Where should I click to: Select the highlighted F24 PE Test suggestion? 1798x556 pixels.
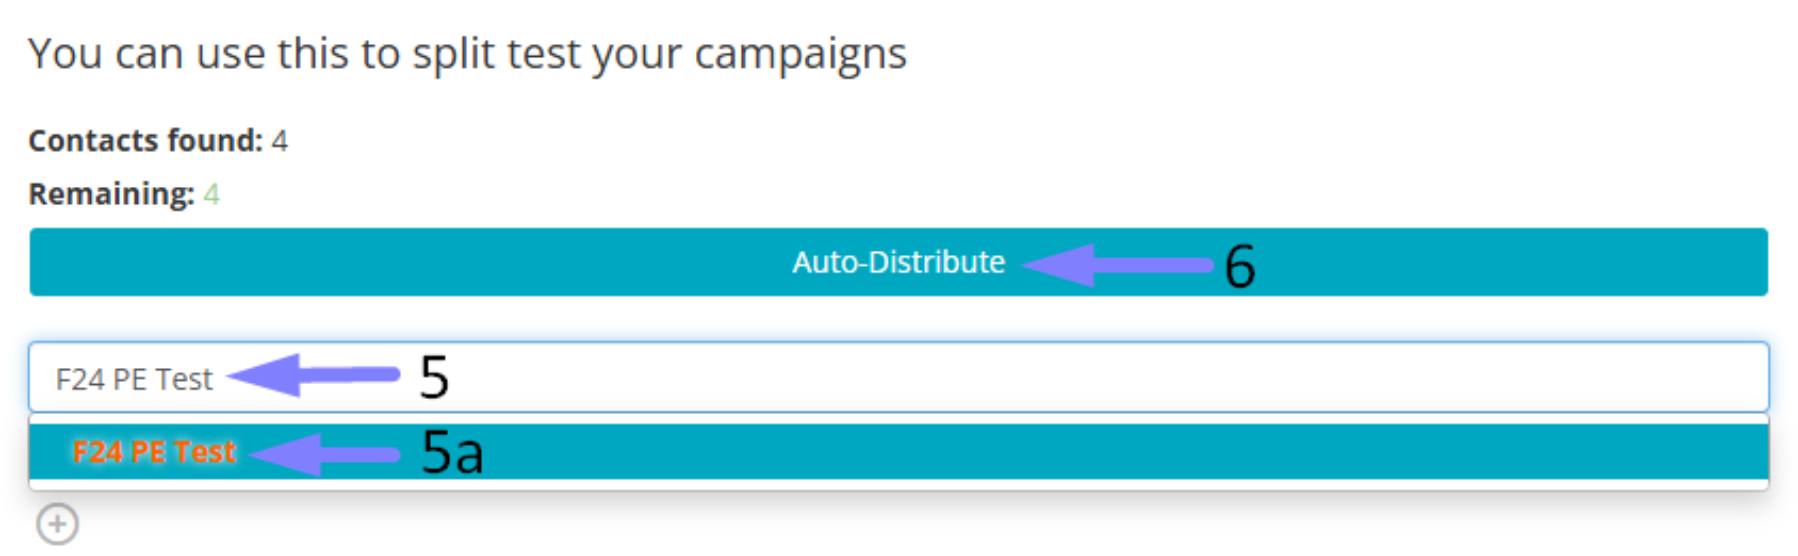coord(898,452)
